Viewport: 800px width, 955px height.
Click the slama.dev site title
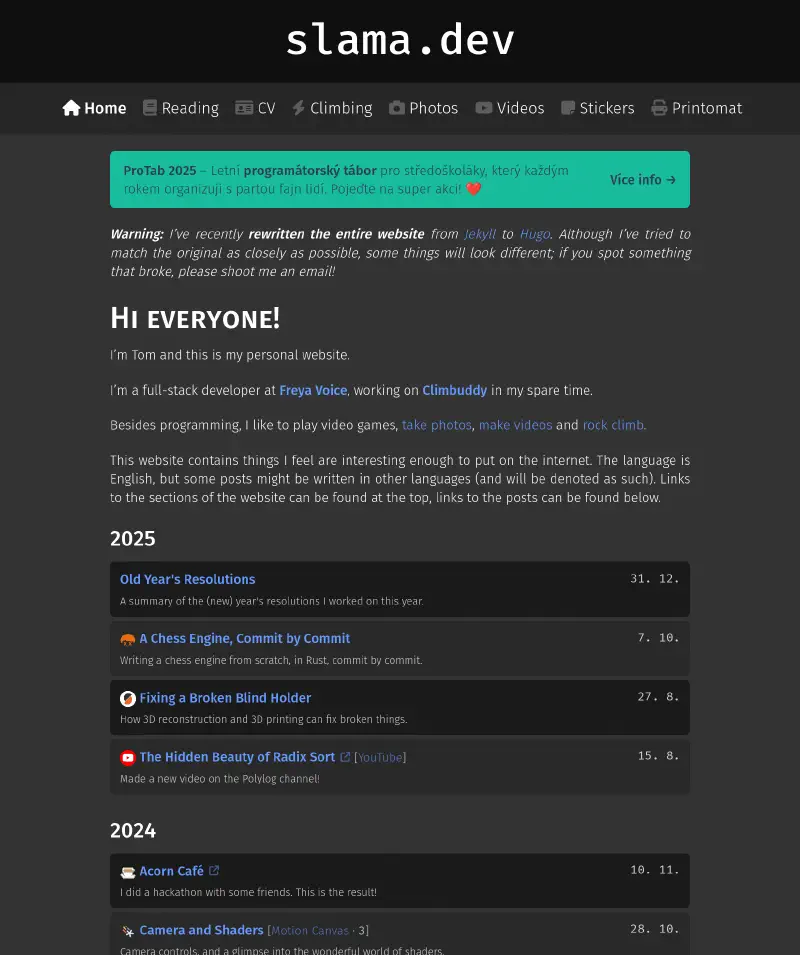click(x=400, y=41)
